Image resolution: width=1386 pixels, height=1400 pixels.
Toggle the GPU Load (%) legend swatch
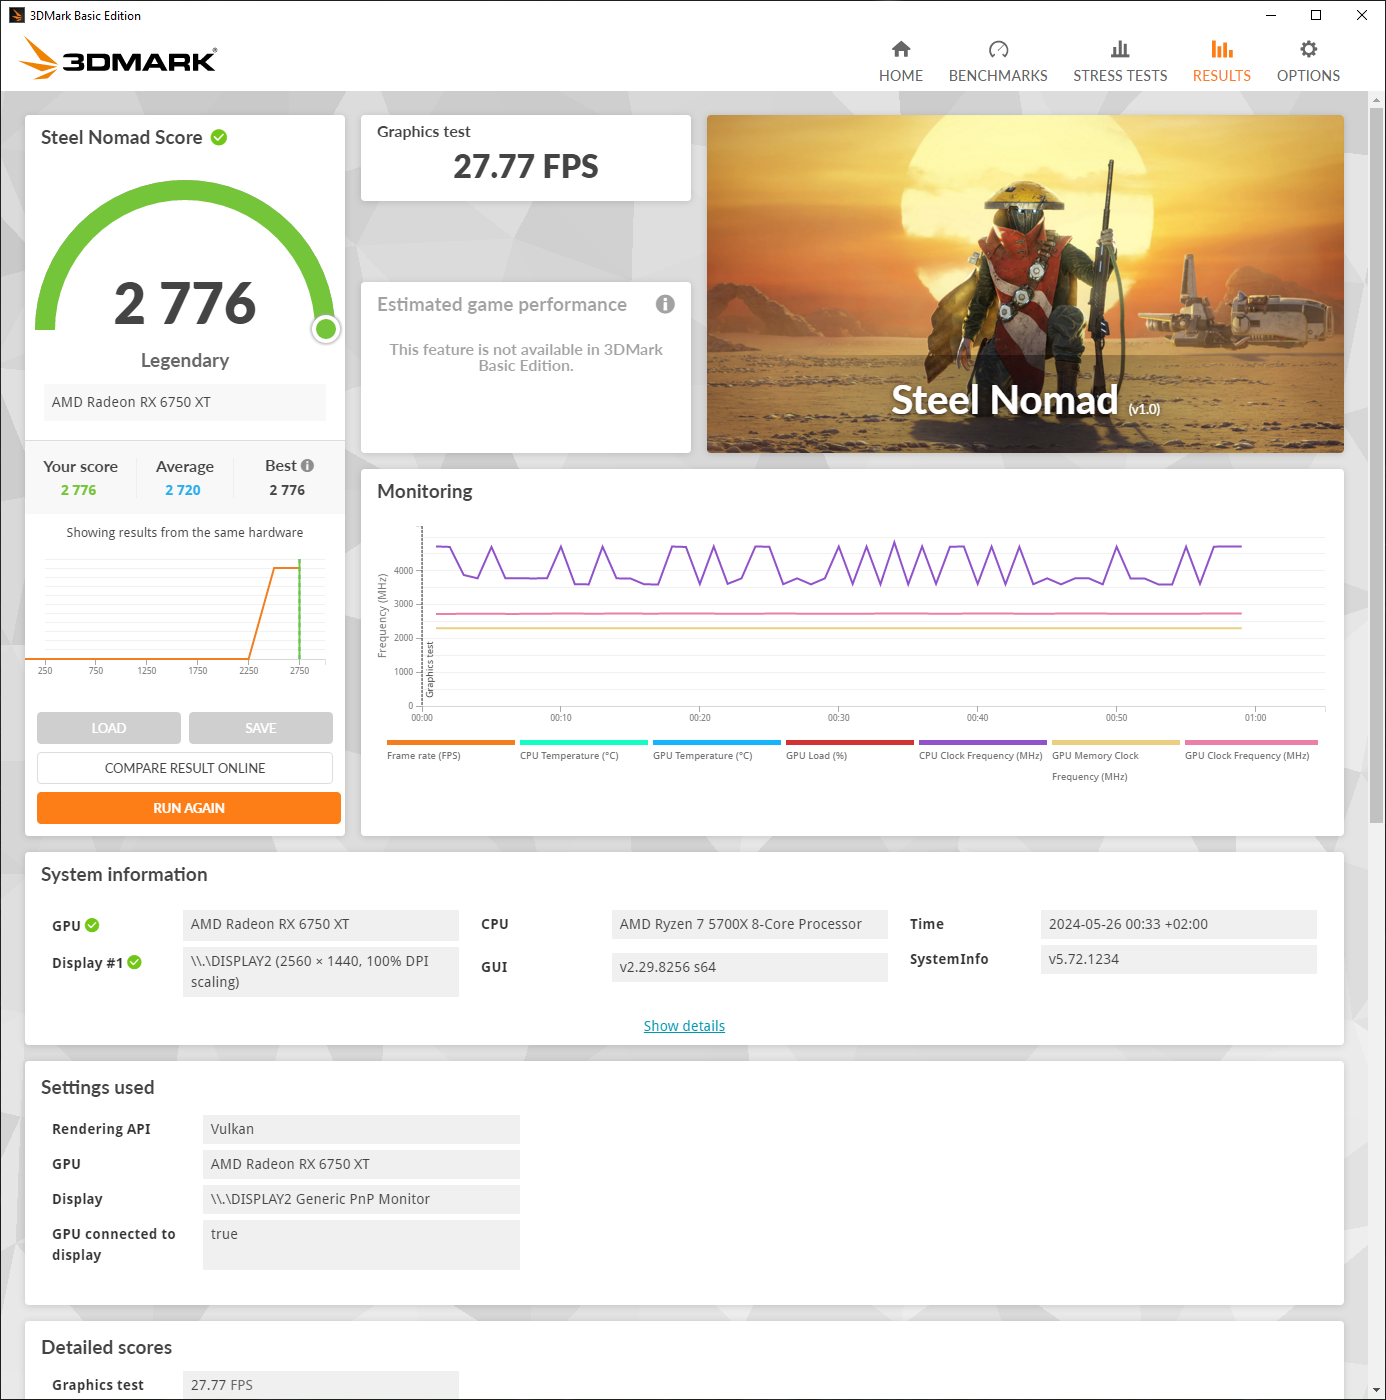pyautogui.click(x=850, y=742)
